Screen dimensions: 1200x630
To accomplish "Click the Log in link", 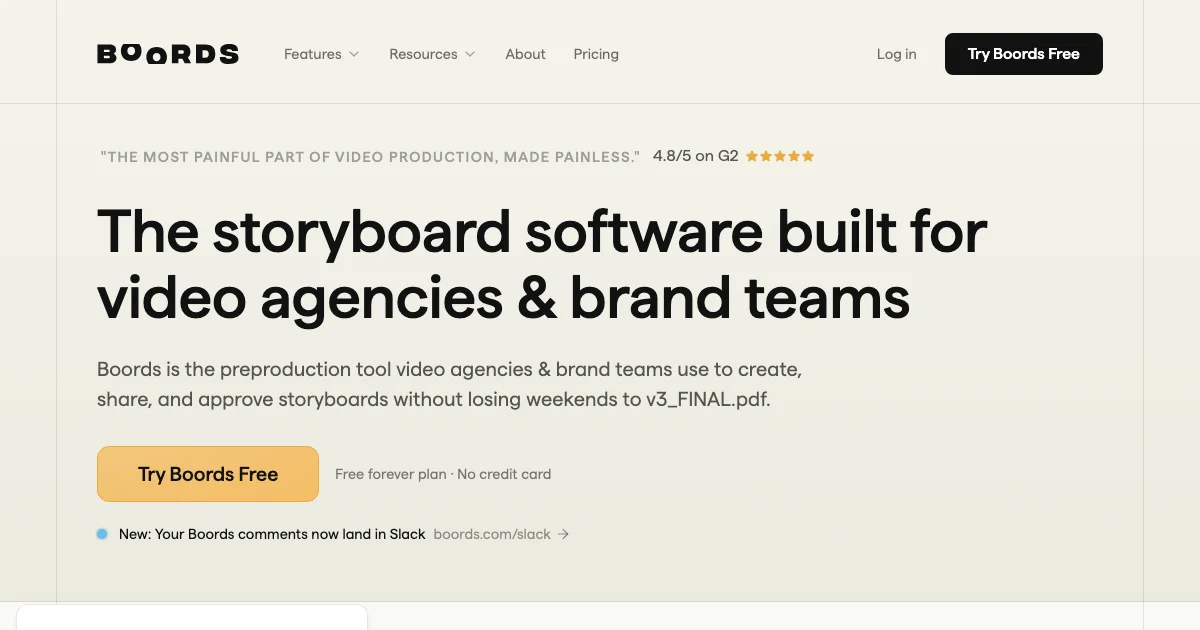I will (x=896, y=54).
